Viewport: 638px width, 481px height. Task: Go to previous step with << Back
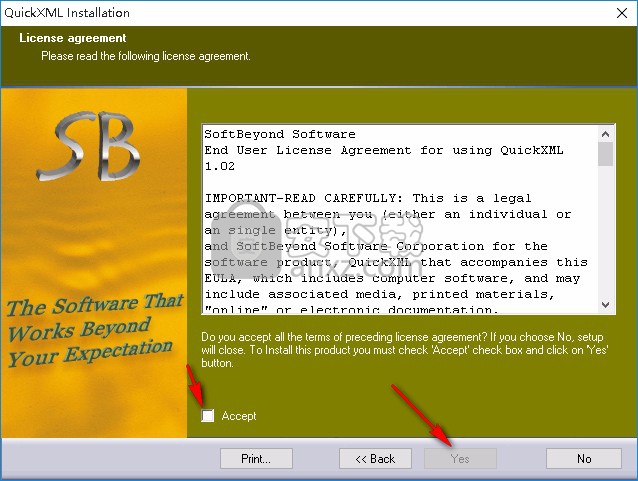point(375,459)
